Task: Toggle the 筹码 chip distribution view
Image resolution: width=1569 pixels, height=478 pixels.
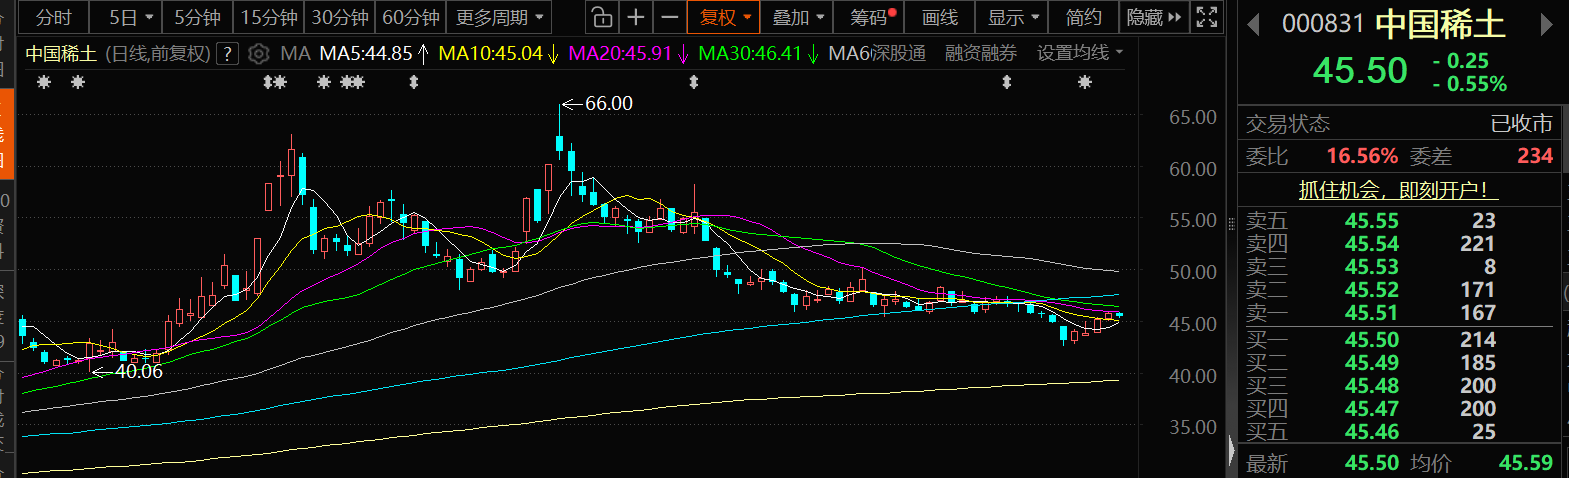Action: pyautogui.click(x=872, y=17)
